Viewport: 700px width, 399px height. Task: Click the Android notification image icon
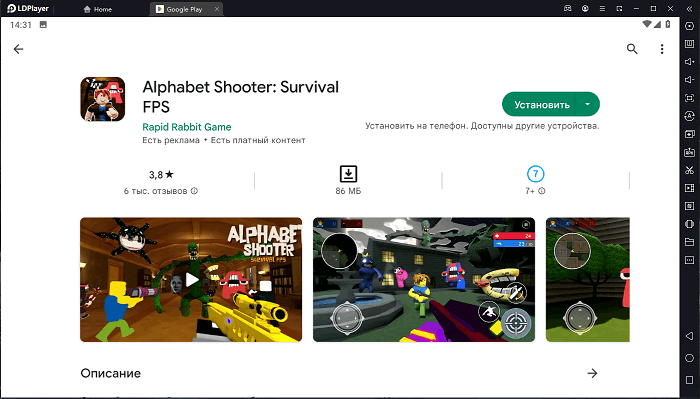43,25
